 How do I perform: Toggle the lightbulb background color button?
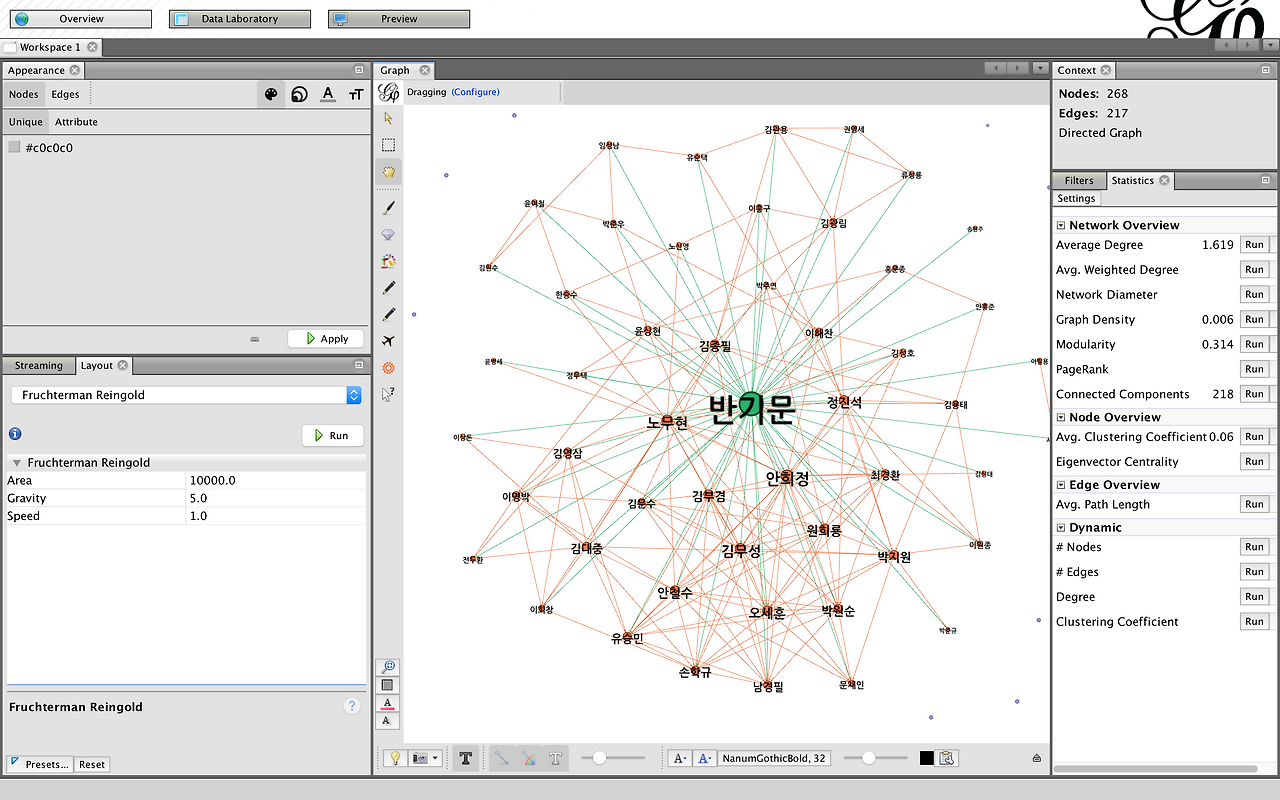[395, 758]
